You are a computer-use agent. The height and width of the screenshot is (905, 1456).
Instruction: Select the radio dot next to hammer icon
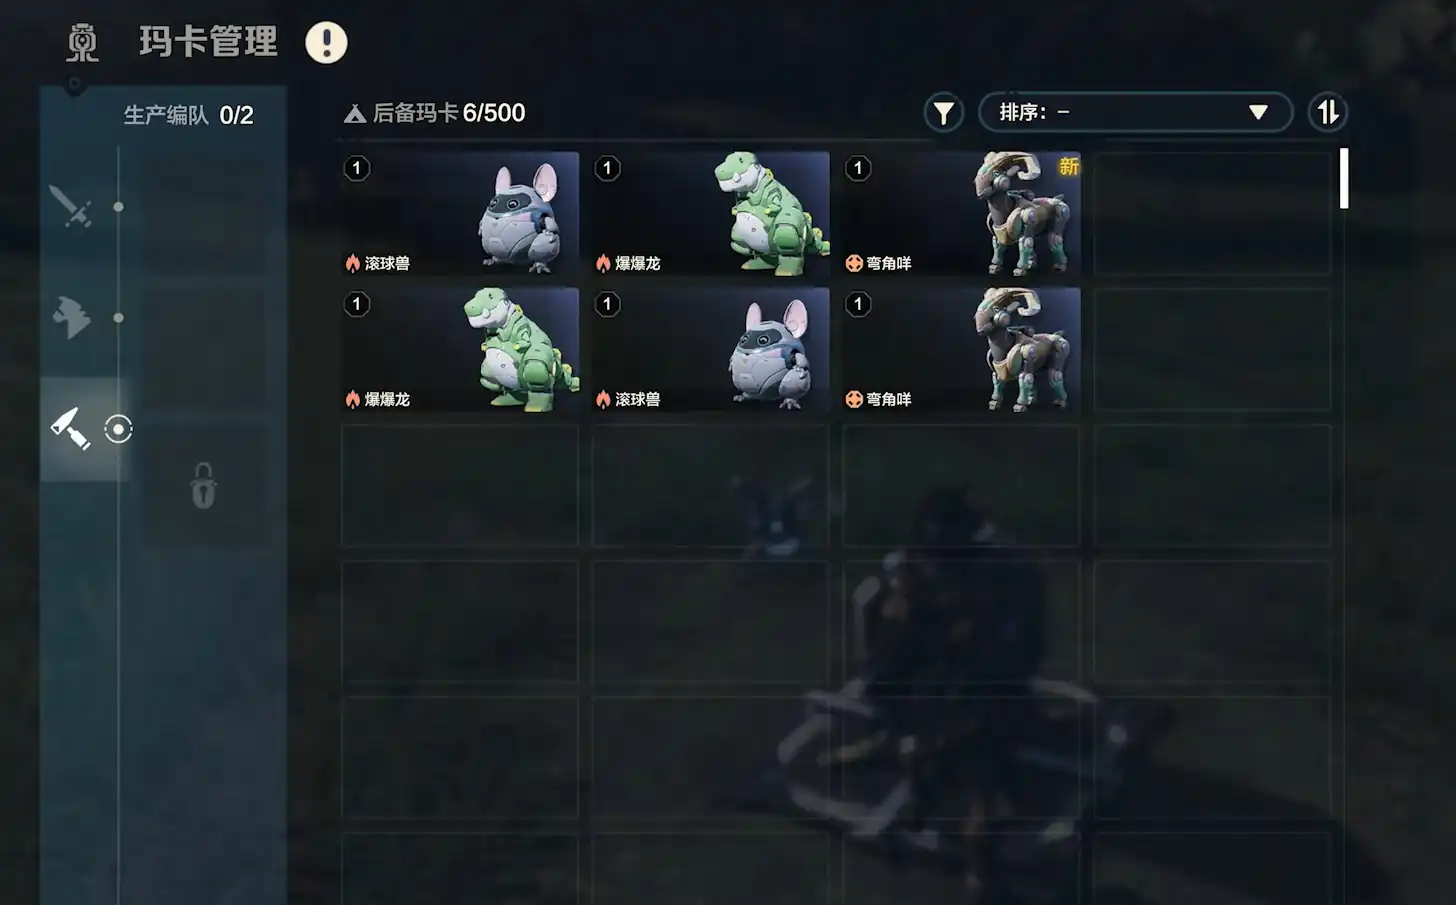pyautogui.click(x=118, y=429)
